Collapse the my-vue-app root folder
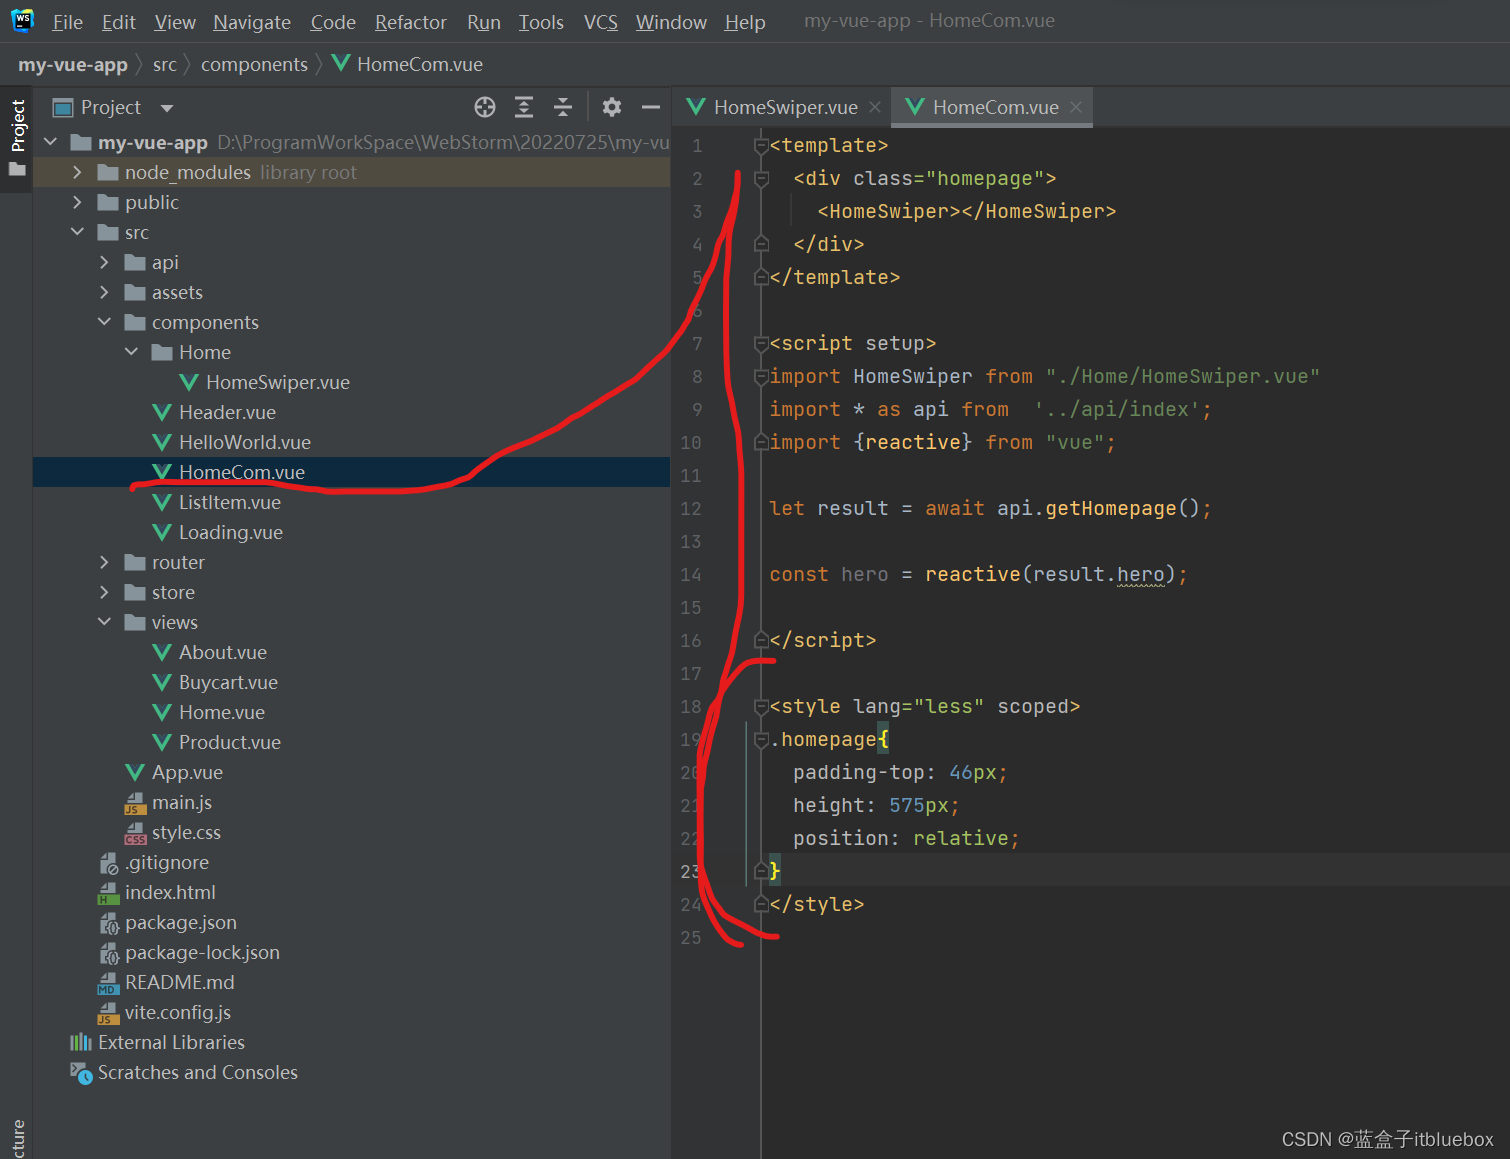The image size is (1510, 1159). (x=51, y=142)
